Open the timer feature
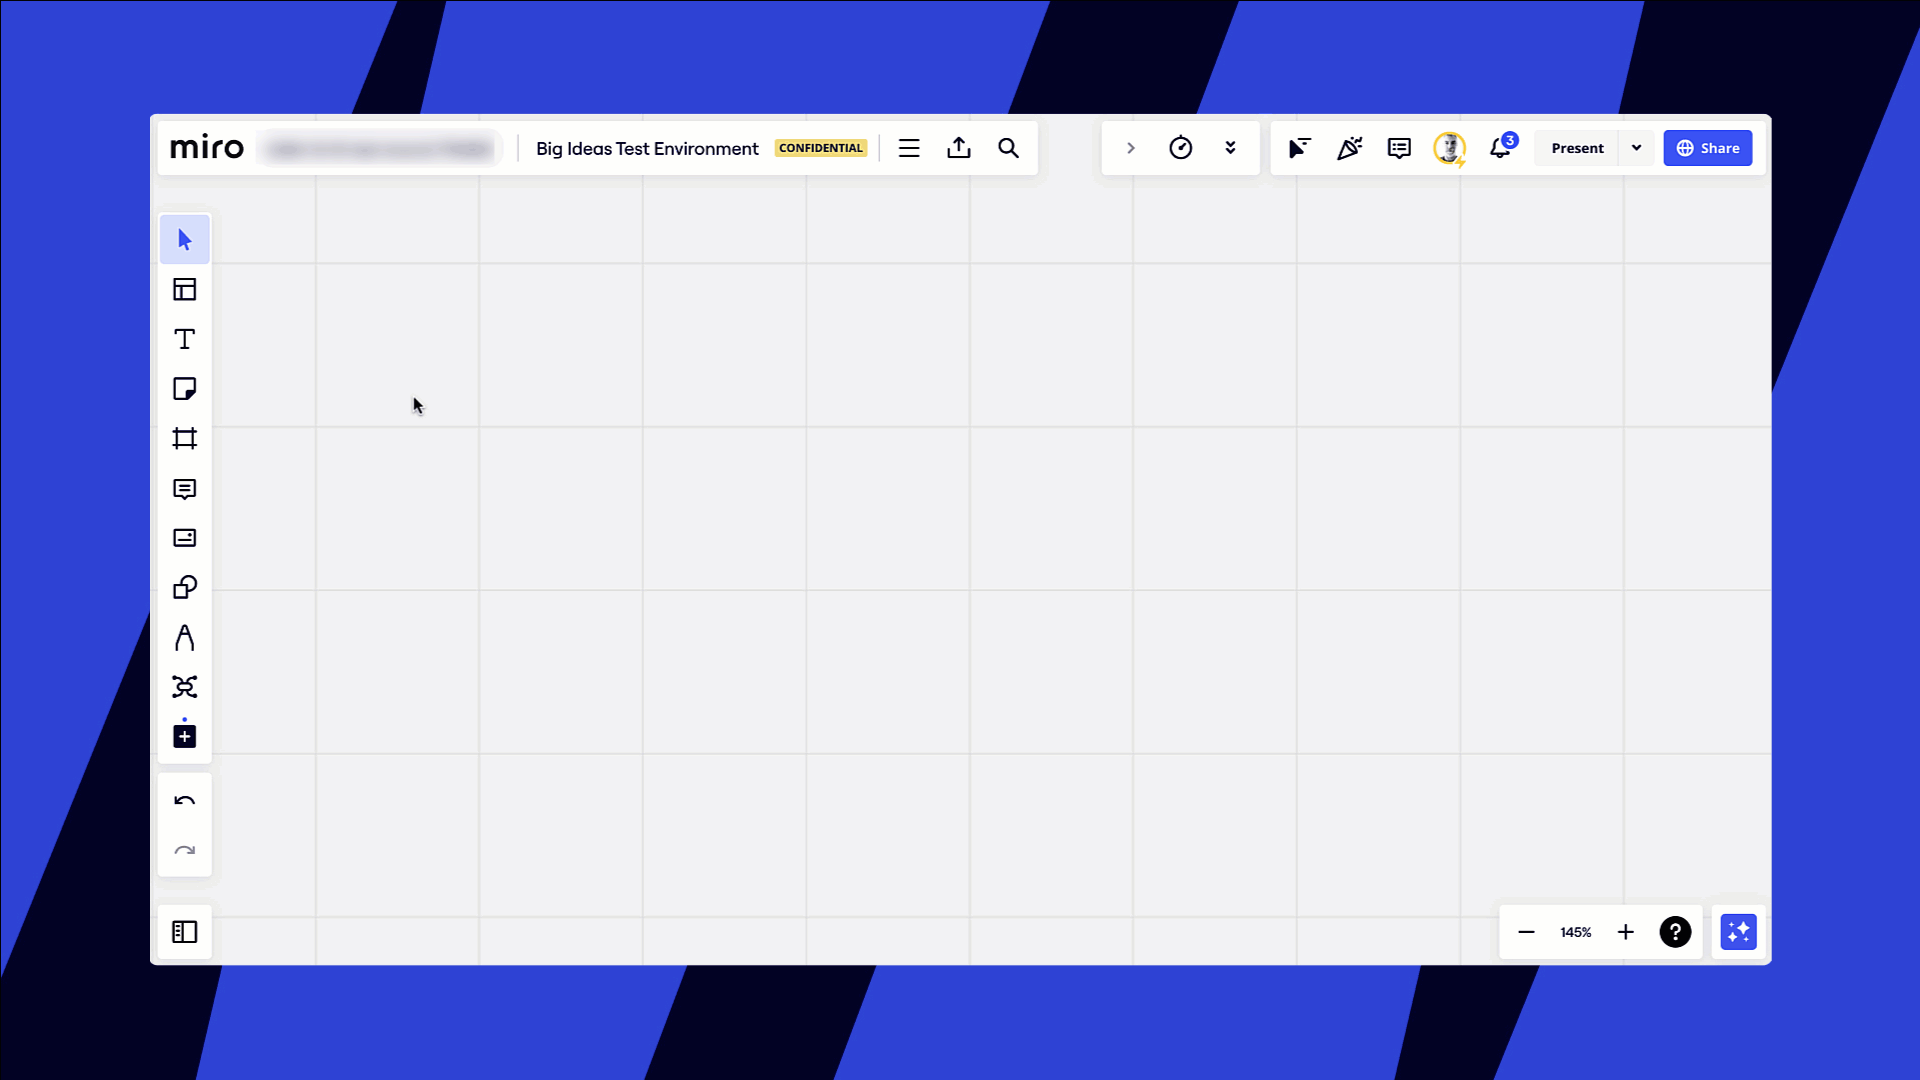The height and width of the screenshot is (1080, 1920). 1181,147
